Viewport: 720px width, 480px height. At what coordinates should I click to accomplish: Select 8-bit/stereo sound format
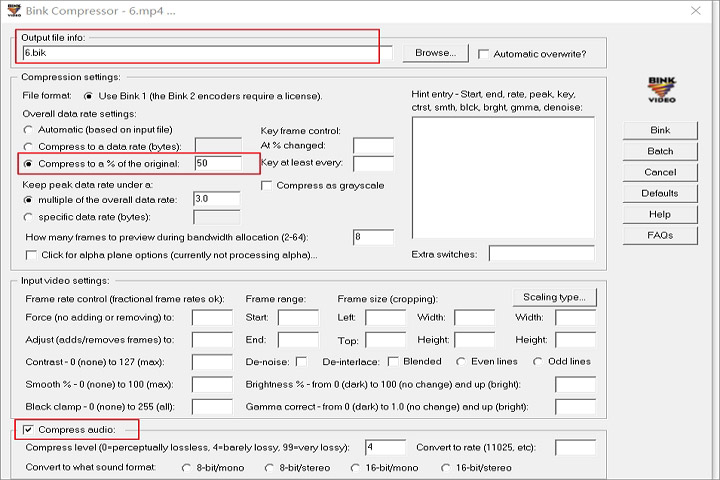click(269, 468)
